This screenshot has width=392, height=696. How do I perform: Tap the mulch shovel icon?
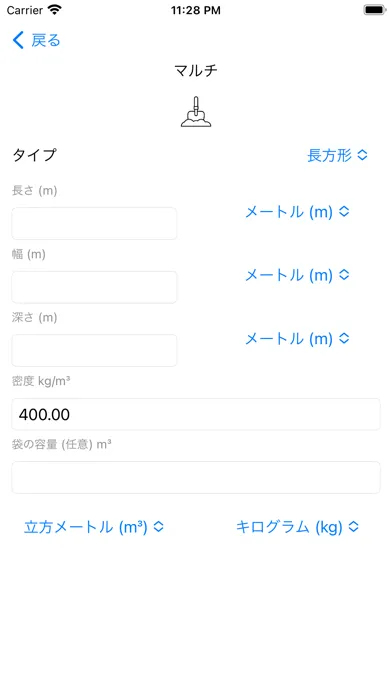196,112
